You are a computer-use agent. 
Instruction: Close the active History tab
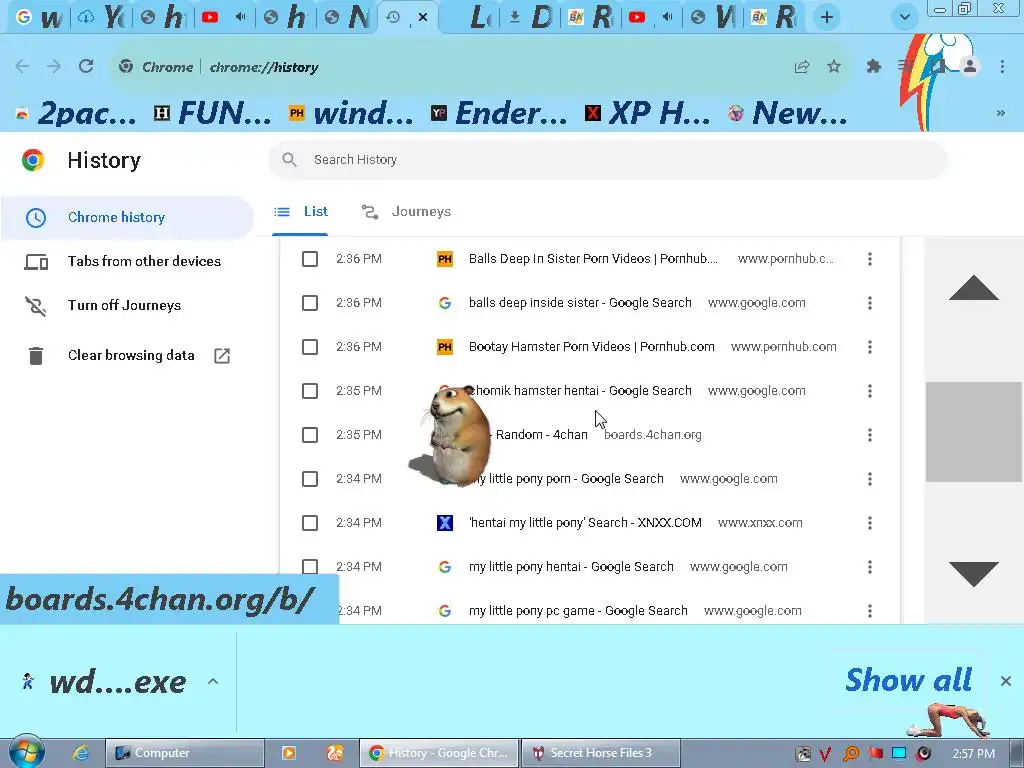click(x=423, y=17)
